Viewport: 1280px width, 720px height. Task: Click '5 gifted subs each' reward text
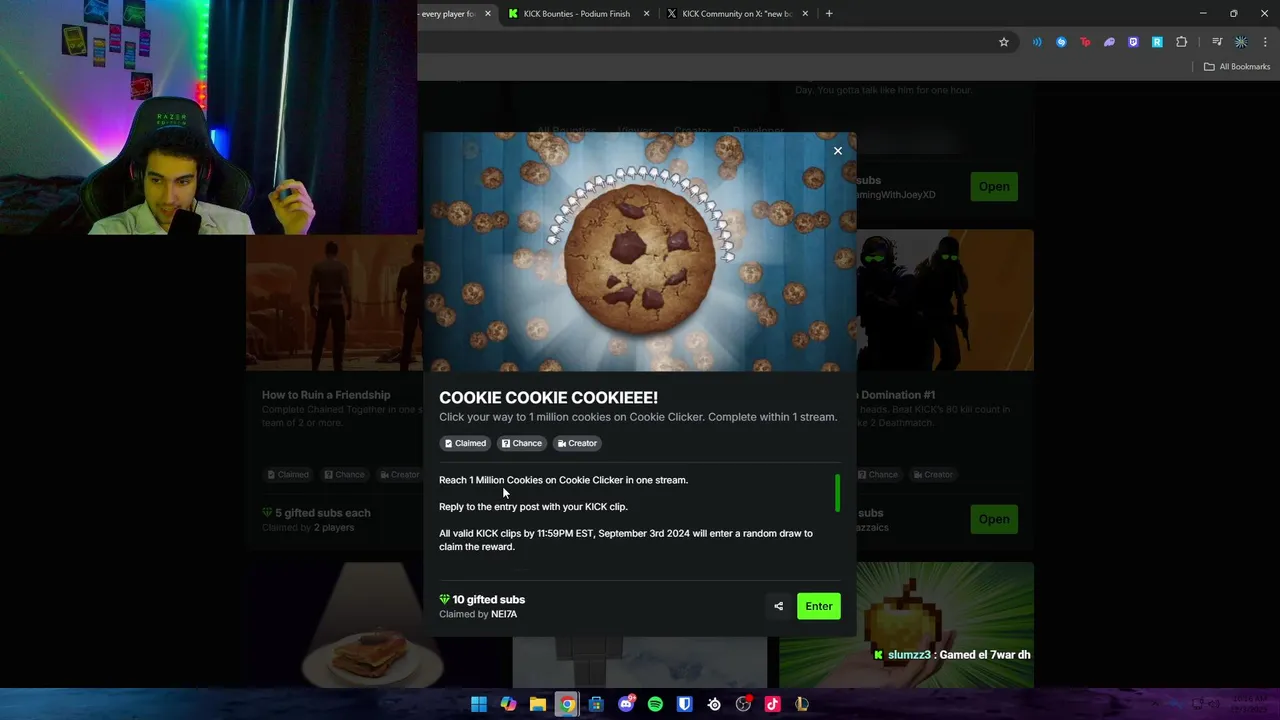[x=322, y=513]
